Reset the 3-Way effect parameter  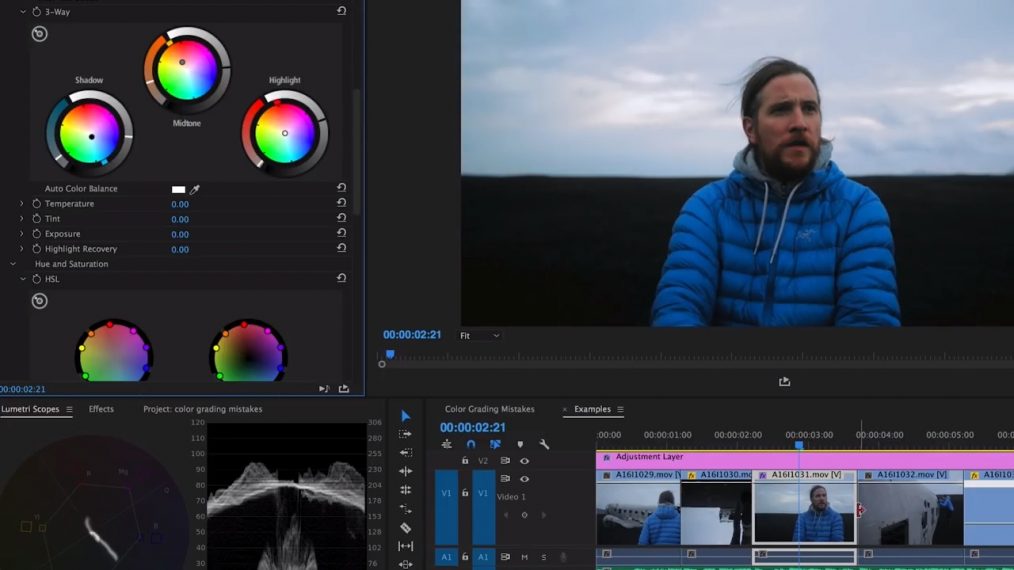click(341, 11)
